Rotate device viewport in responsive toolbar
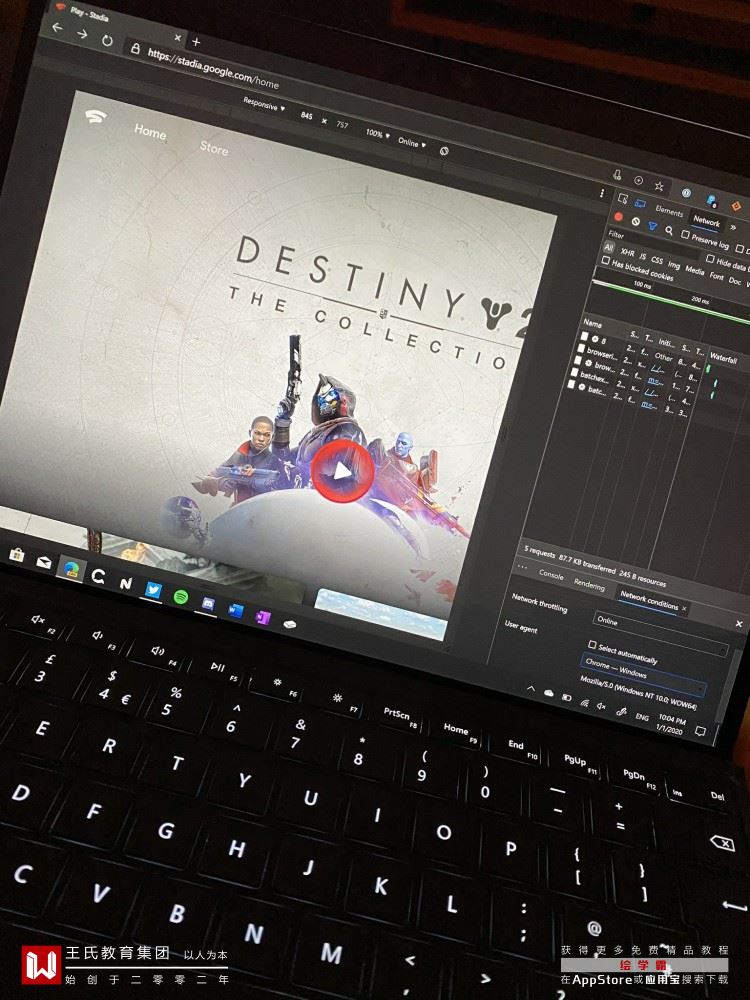750x1000 pixels. [445, 151]
